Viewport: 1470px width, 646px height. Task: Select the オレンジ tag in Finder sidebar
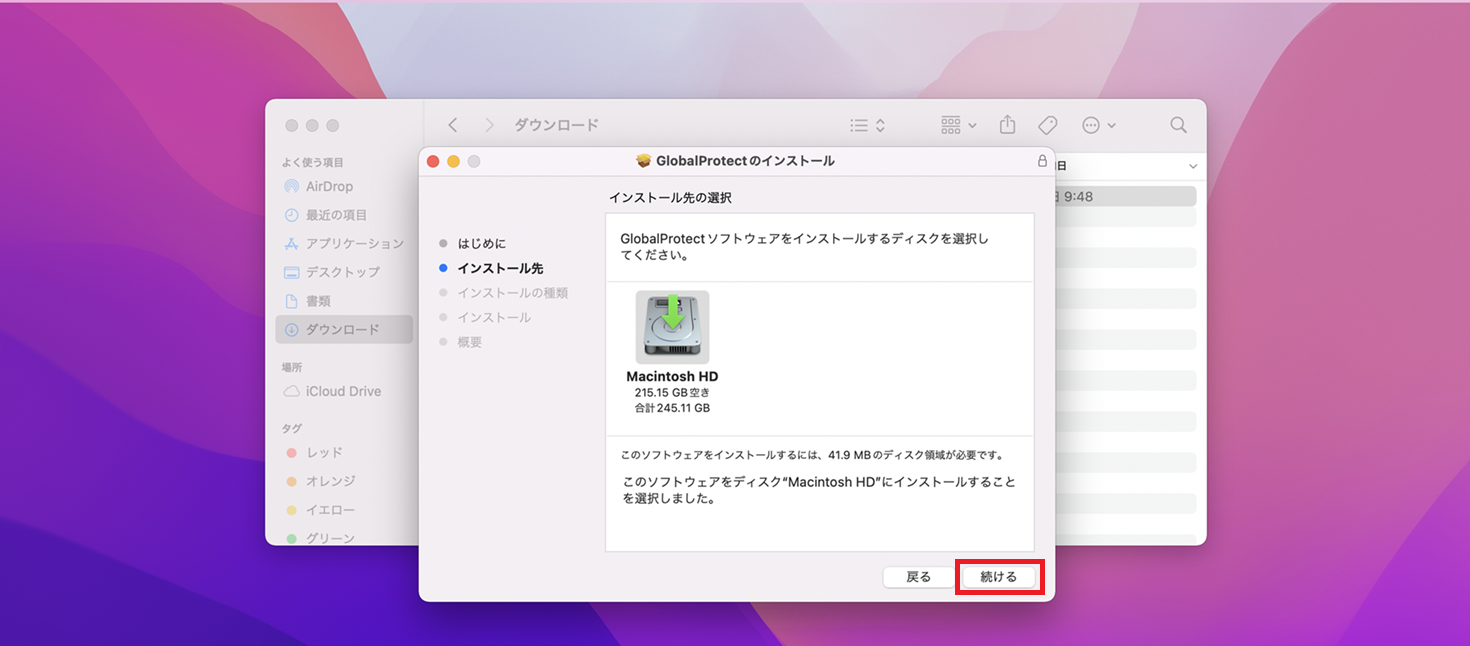(344, 481)
